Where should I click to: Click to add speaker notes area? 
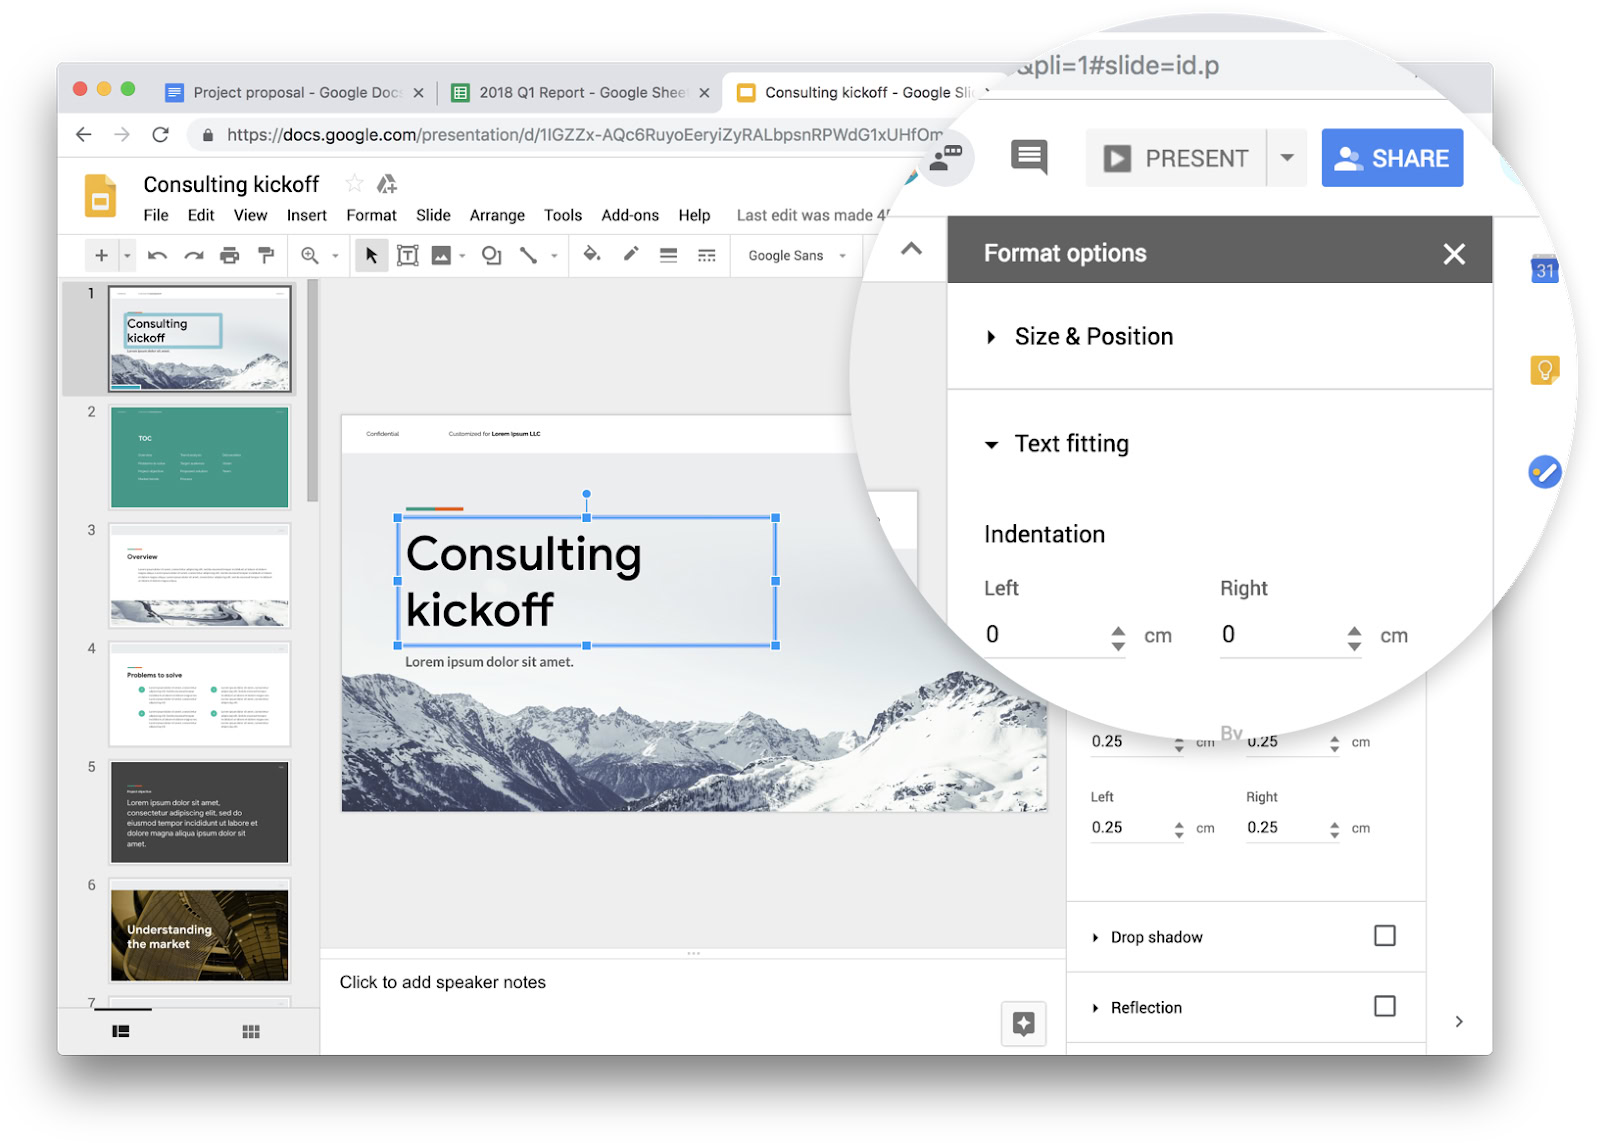[x=443, y=982]
